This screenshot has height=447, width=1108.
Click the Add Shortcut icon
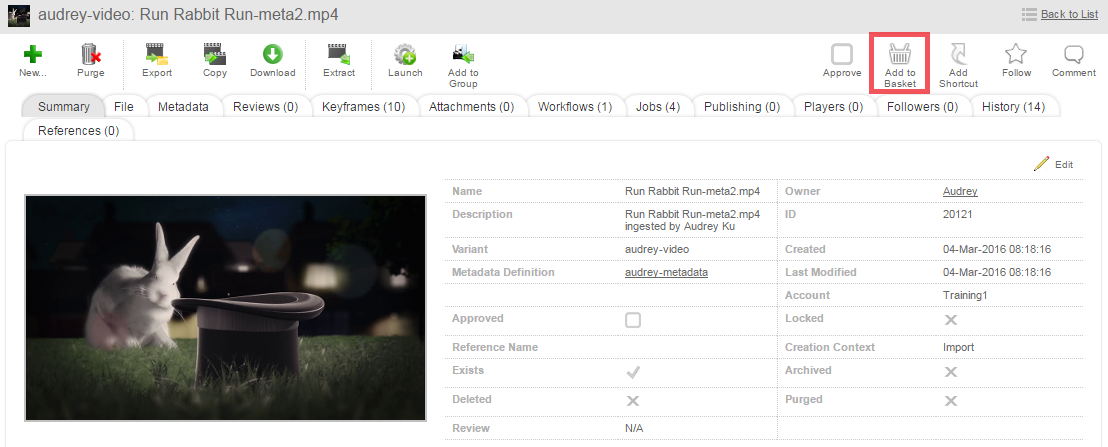point(957,55)
